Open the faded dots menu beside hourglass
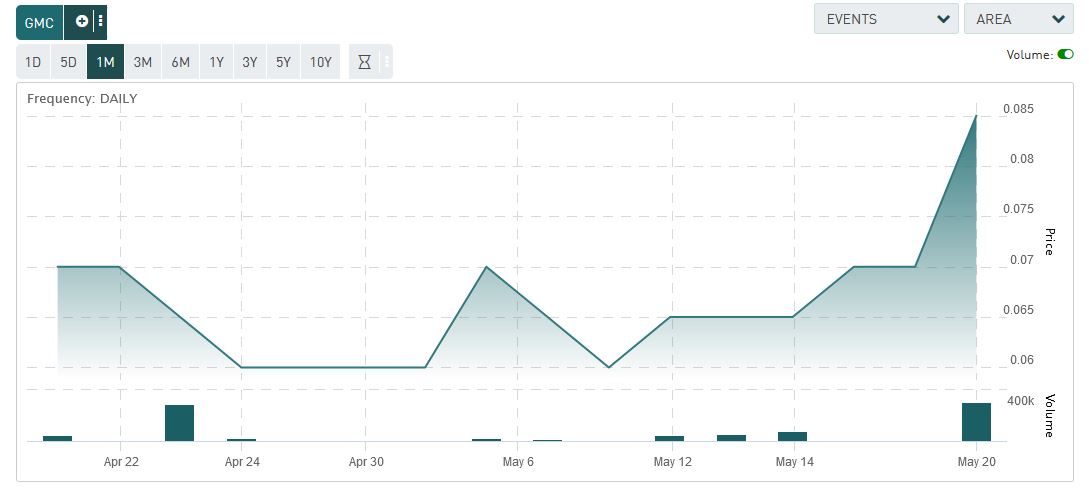The height and width of the screenshot is (496, 1089). [x=387, y=62]
